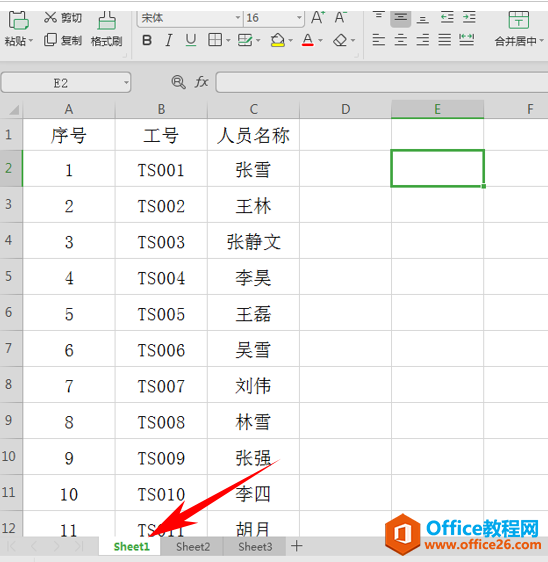
Task: Click the eraser clear formatting icon
Action: tap(340, 40)
